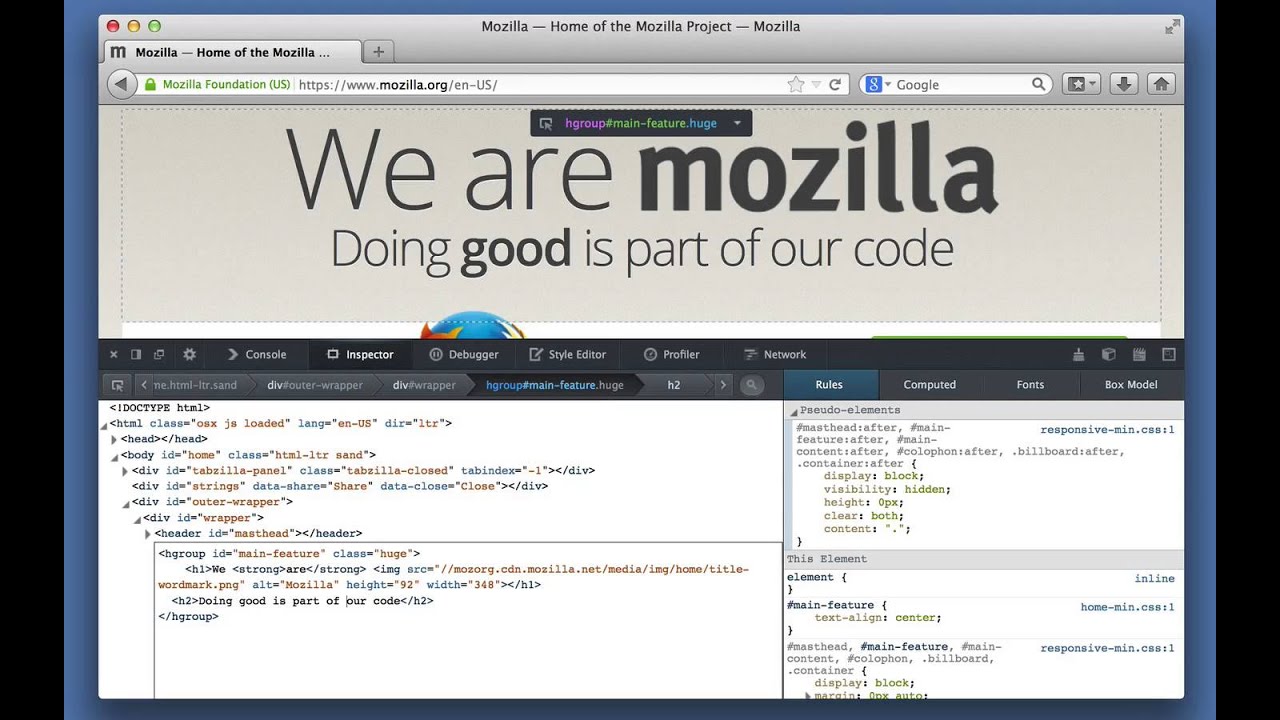Image resolution: width=1280 pixels, height=720 pixels.
Task: Switch to the Debugger tab
Action: click(464, 354)
